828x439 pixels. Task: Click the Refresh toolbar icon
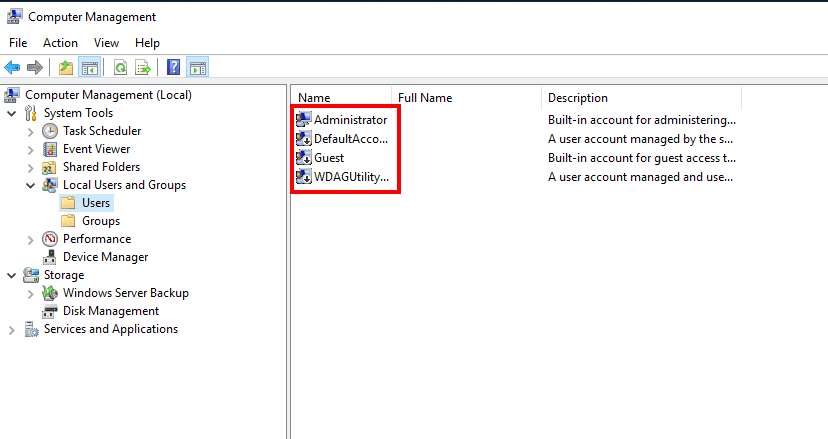click(120, 68)
